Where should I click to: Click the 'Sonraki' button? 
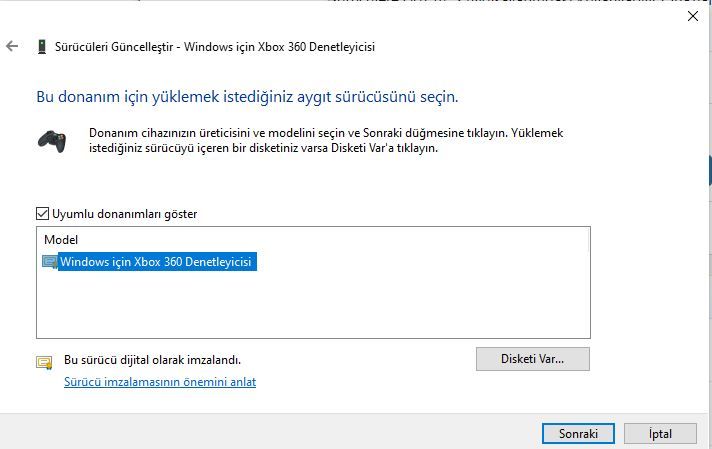coord(578,434)
